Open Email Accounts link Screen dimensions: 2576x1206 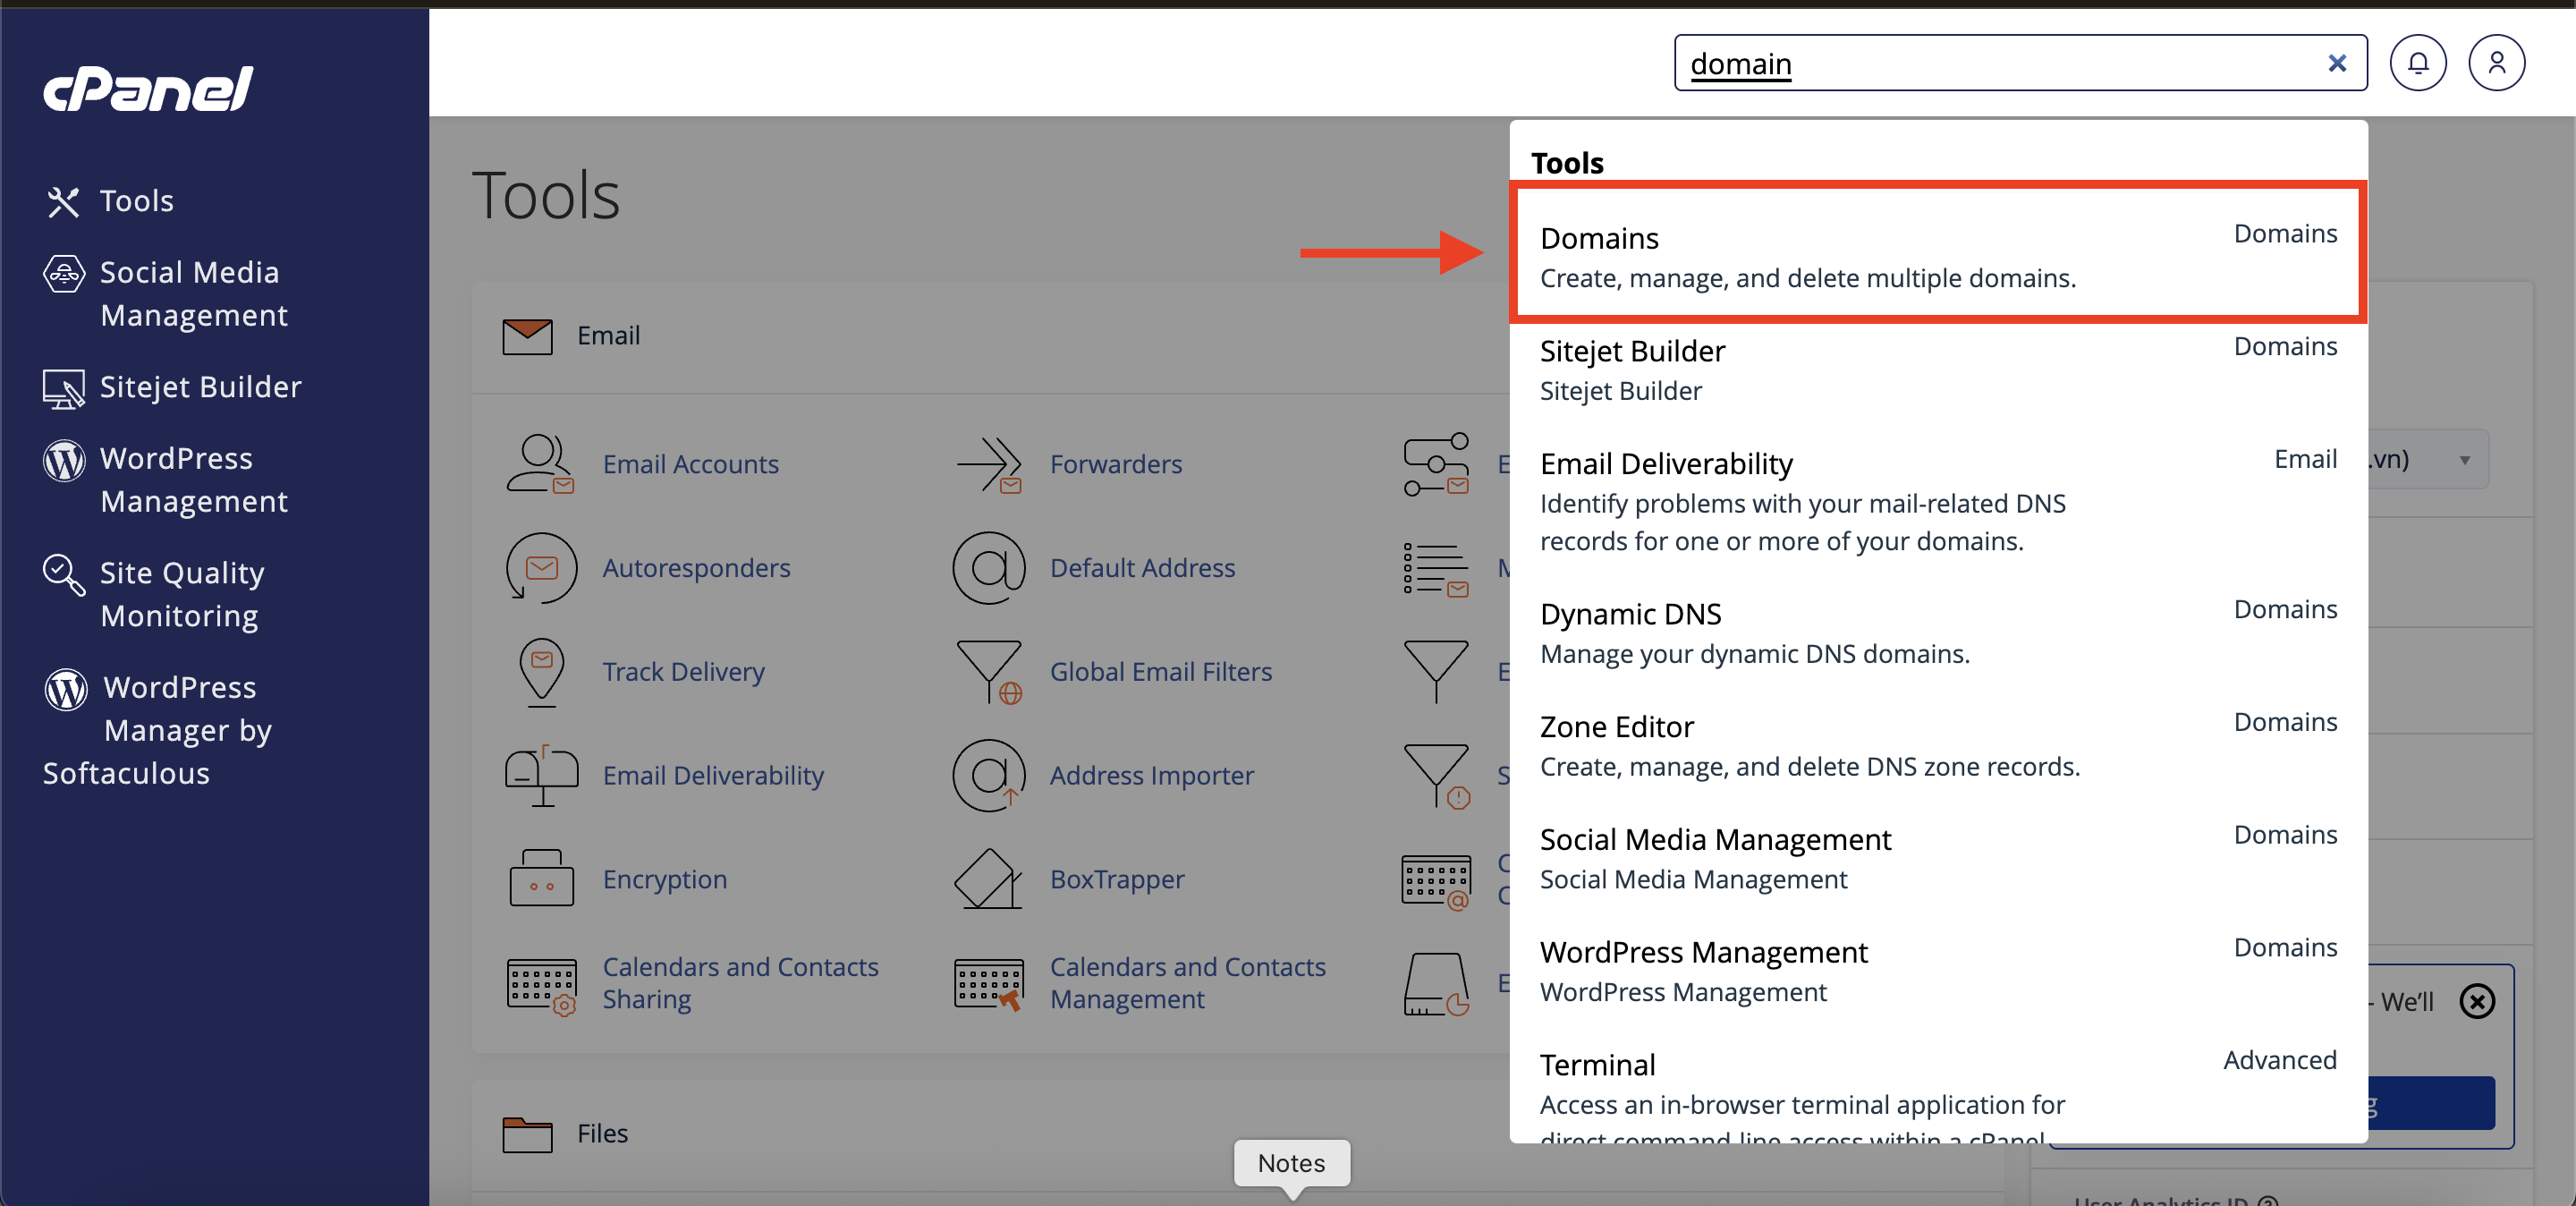pos(690,464)
